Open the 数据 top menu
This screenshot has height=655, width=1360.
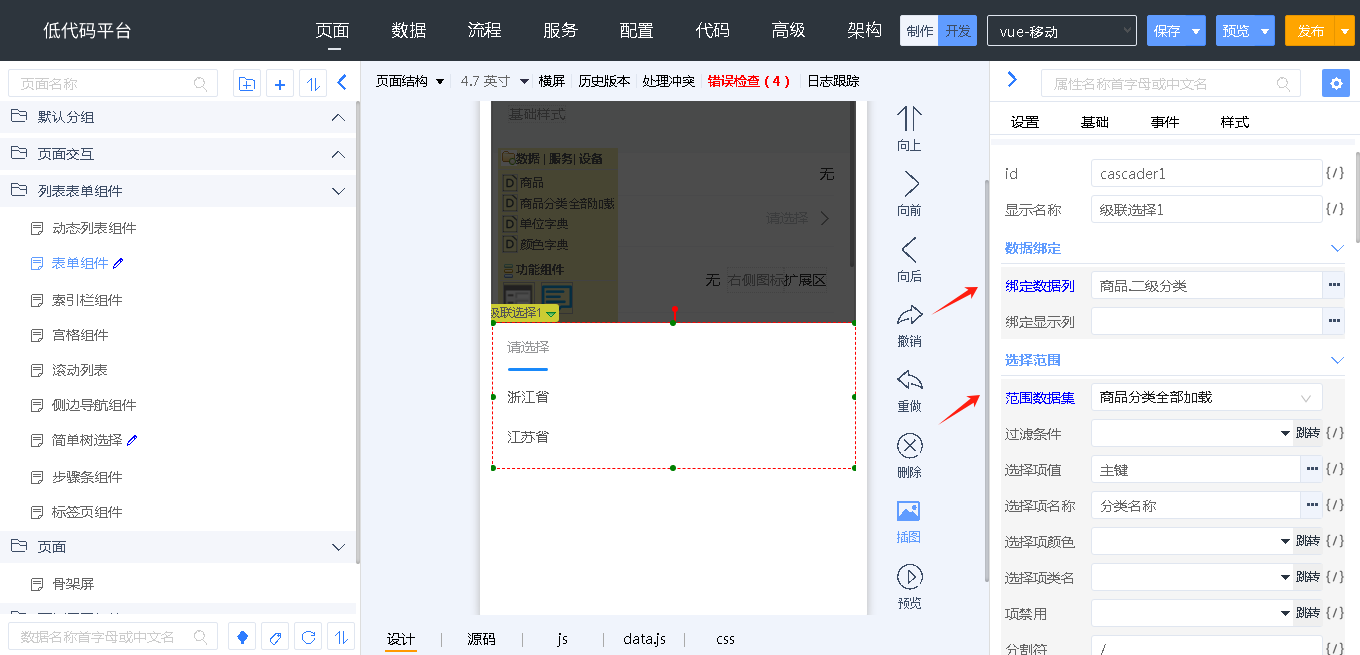(409, 30)
